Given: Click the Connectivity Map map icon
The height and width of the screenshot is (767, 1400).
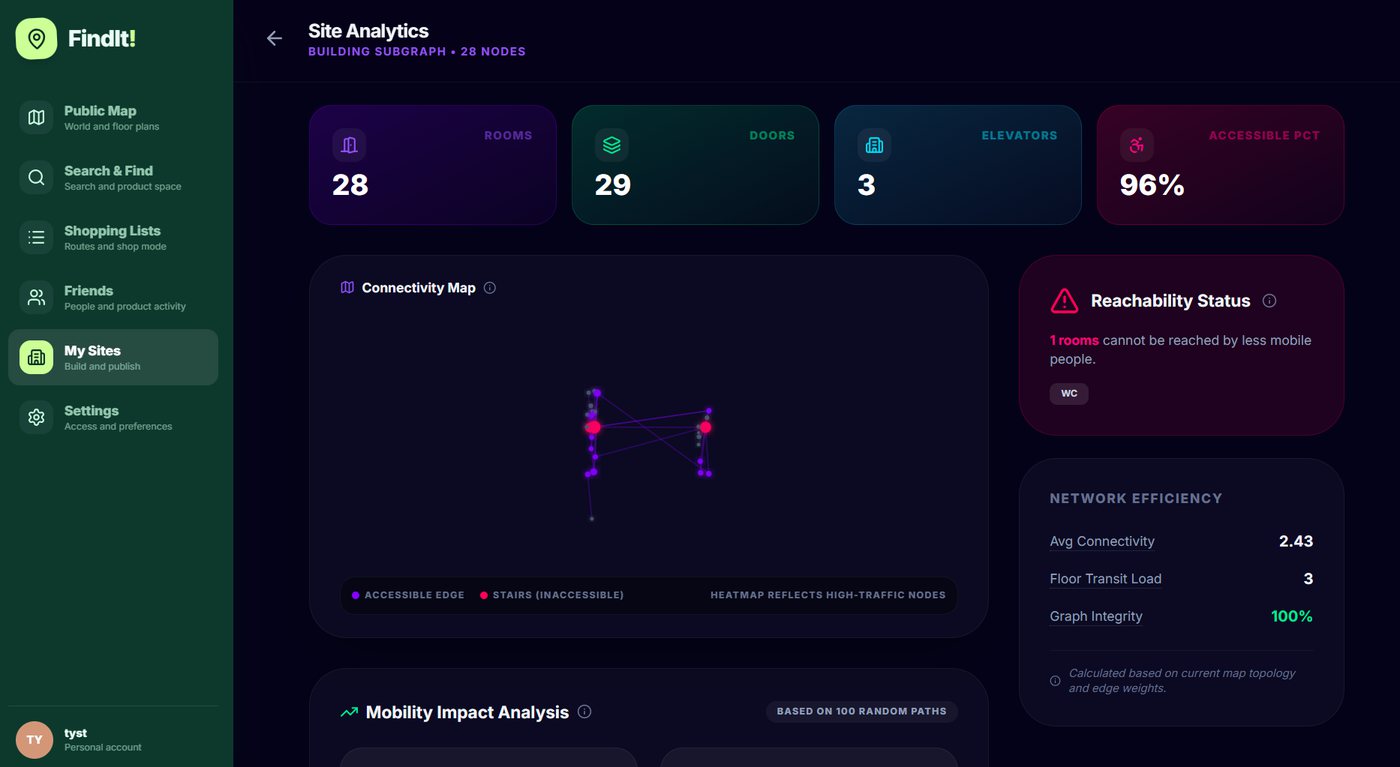Looking at the screenshot, I should (x=347, y=288).
